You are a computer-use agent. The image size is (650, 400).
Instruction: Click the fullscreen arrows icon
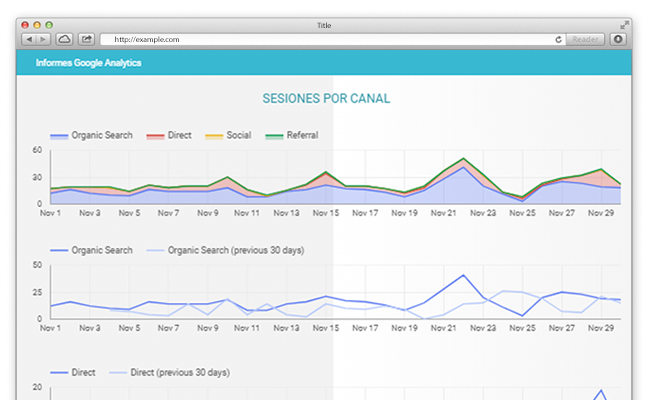(x=623, y=25)
